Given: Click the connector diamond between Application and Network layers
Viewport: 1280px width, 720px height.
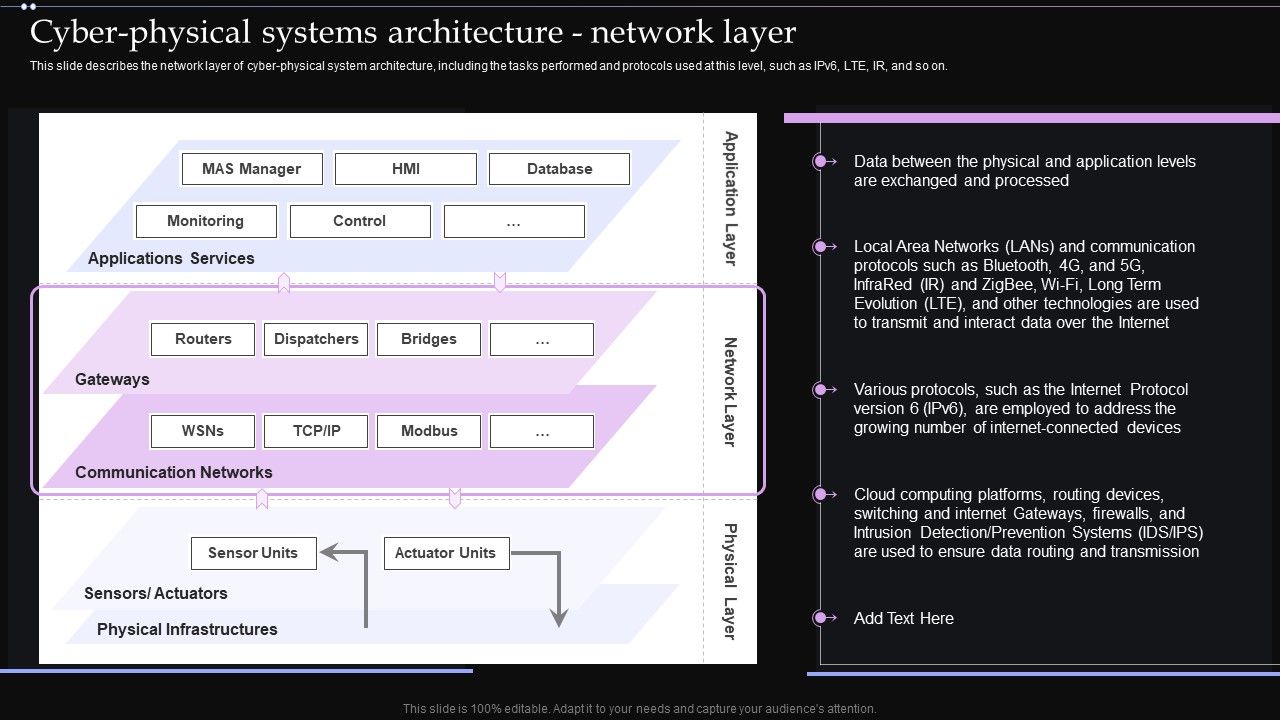Looking at the screenshot, I should coord(284,283).
